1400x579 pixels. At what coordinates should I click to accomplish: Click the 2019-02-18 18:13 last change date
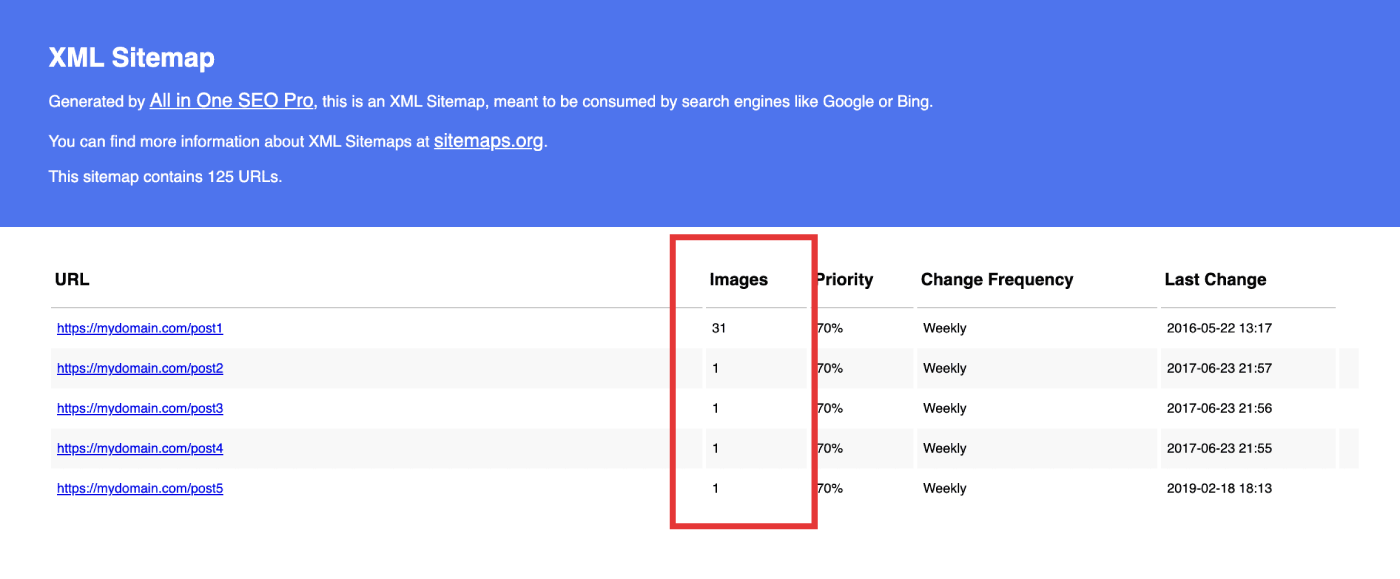1219,488
